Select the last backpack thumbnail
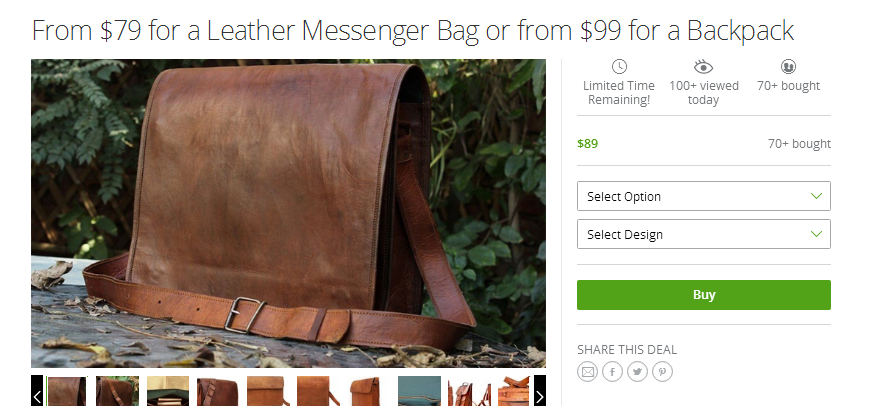This screenshot has height=406, width=869. (514, 391)
